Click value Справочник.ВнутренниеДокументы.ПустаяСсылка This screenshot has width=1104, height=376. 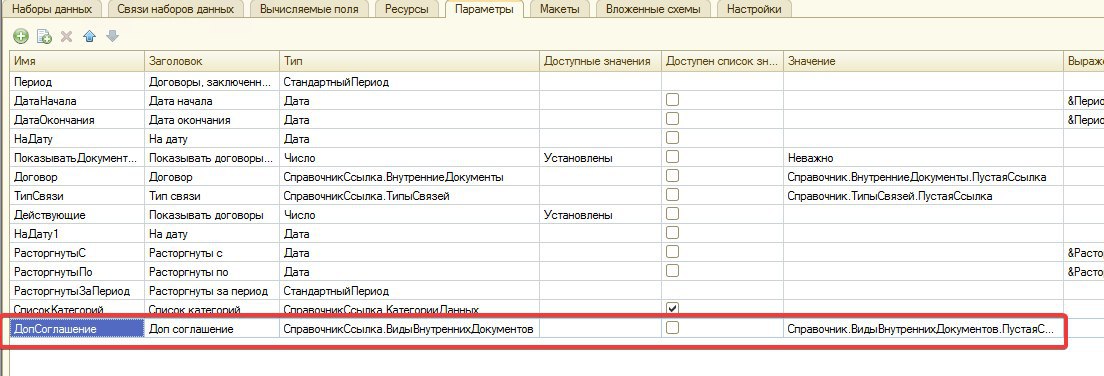tap(924, 177)
